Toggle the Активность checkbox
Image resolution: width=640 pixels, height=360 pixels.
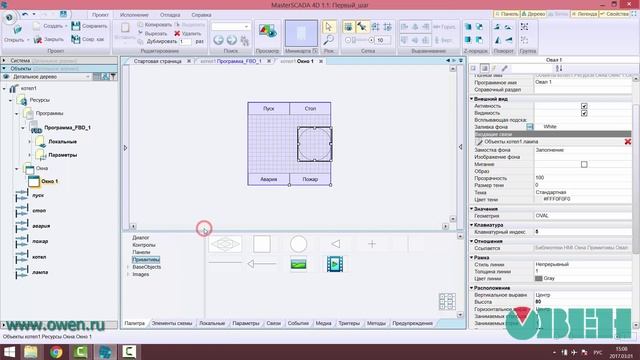click(584, 106)
